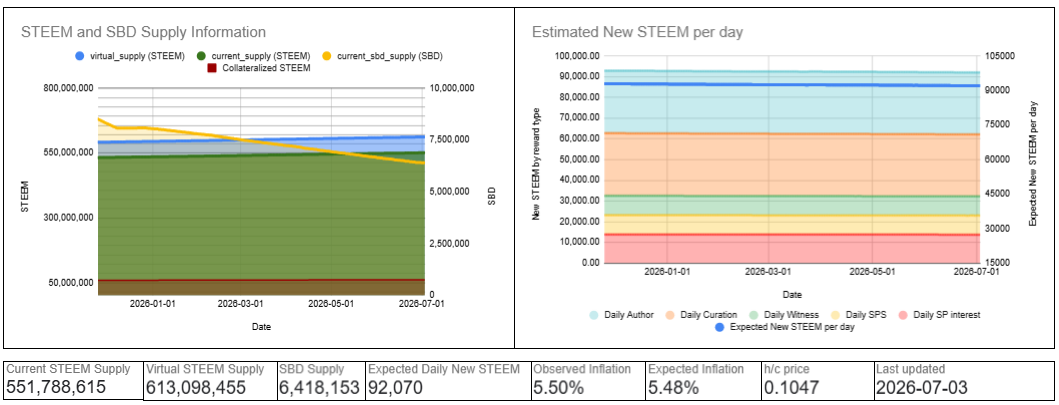Click the 'Expected Daily New STEEM' cell label
Image resolution: width=1059 pixels, height=405 pixels.
click(444, 369)
